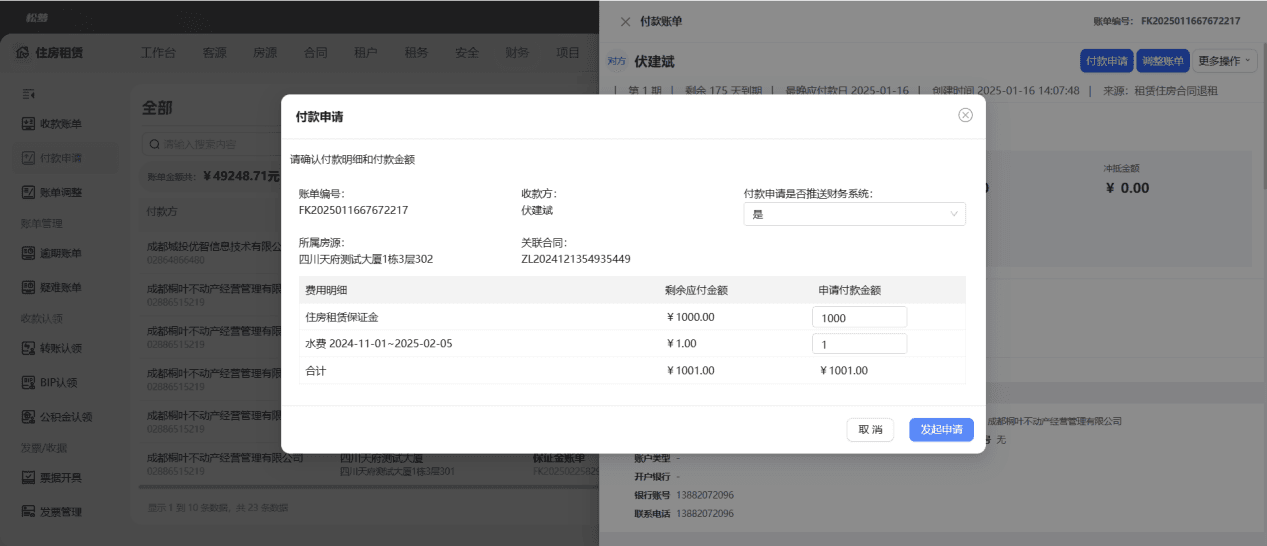Click the BIP认领 sidebar icon
Screen dimensions: 1267x546
coord(29,382)
